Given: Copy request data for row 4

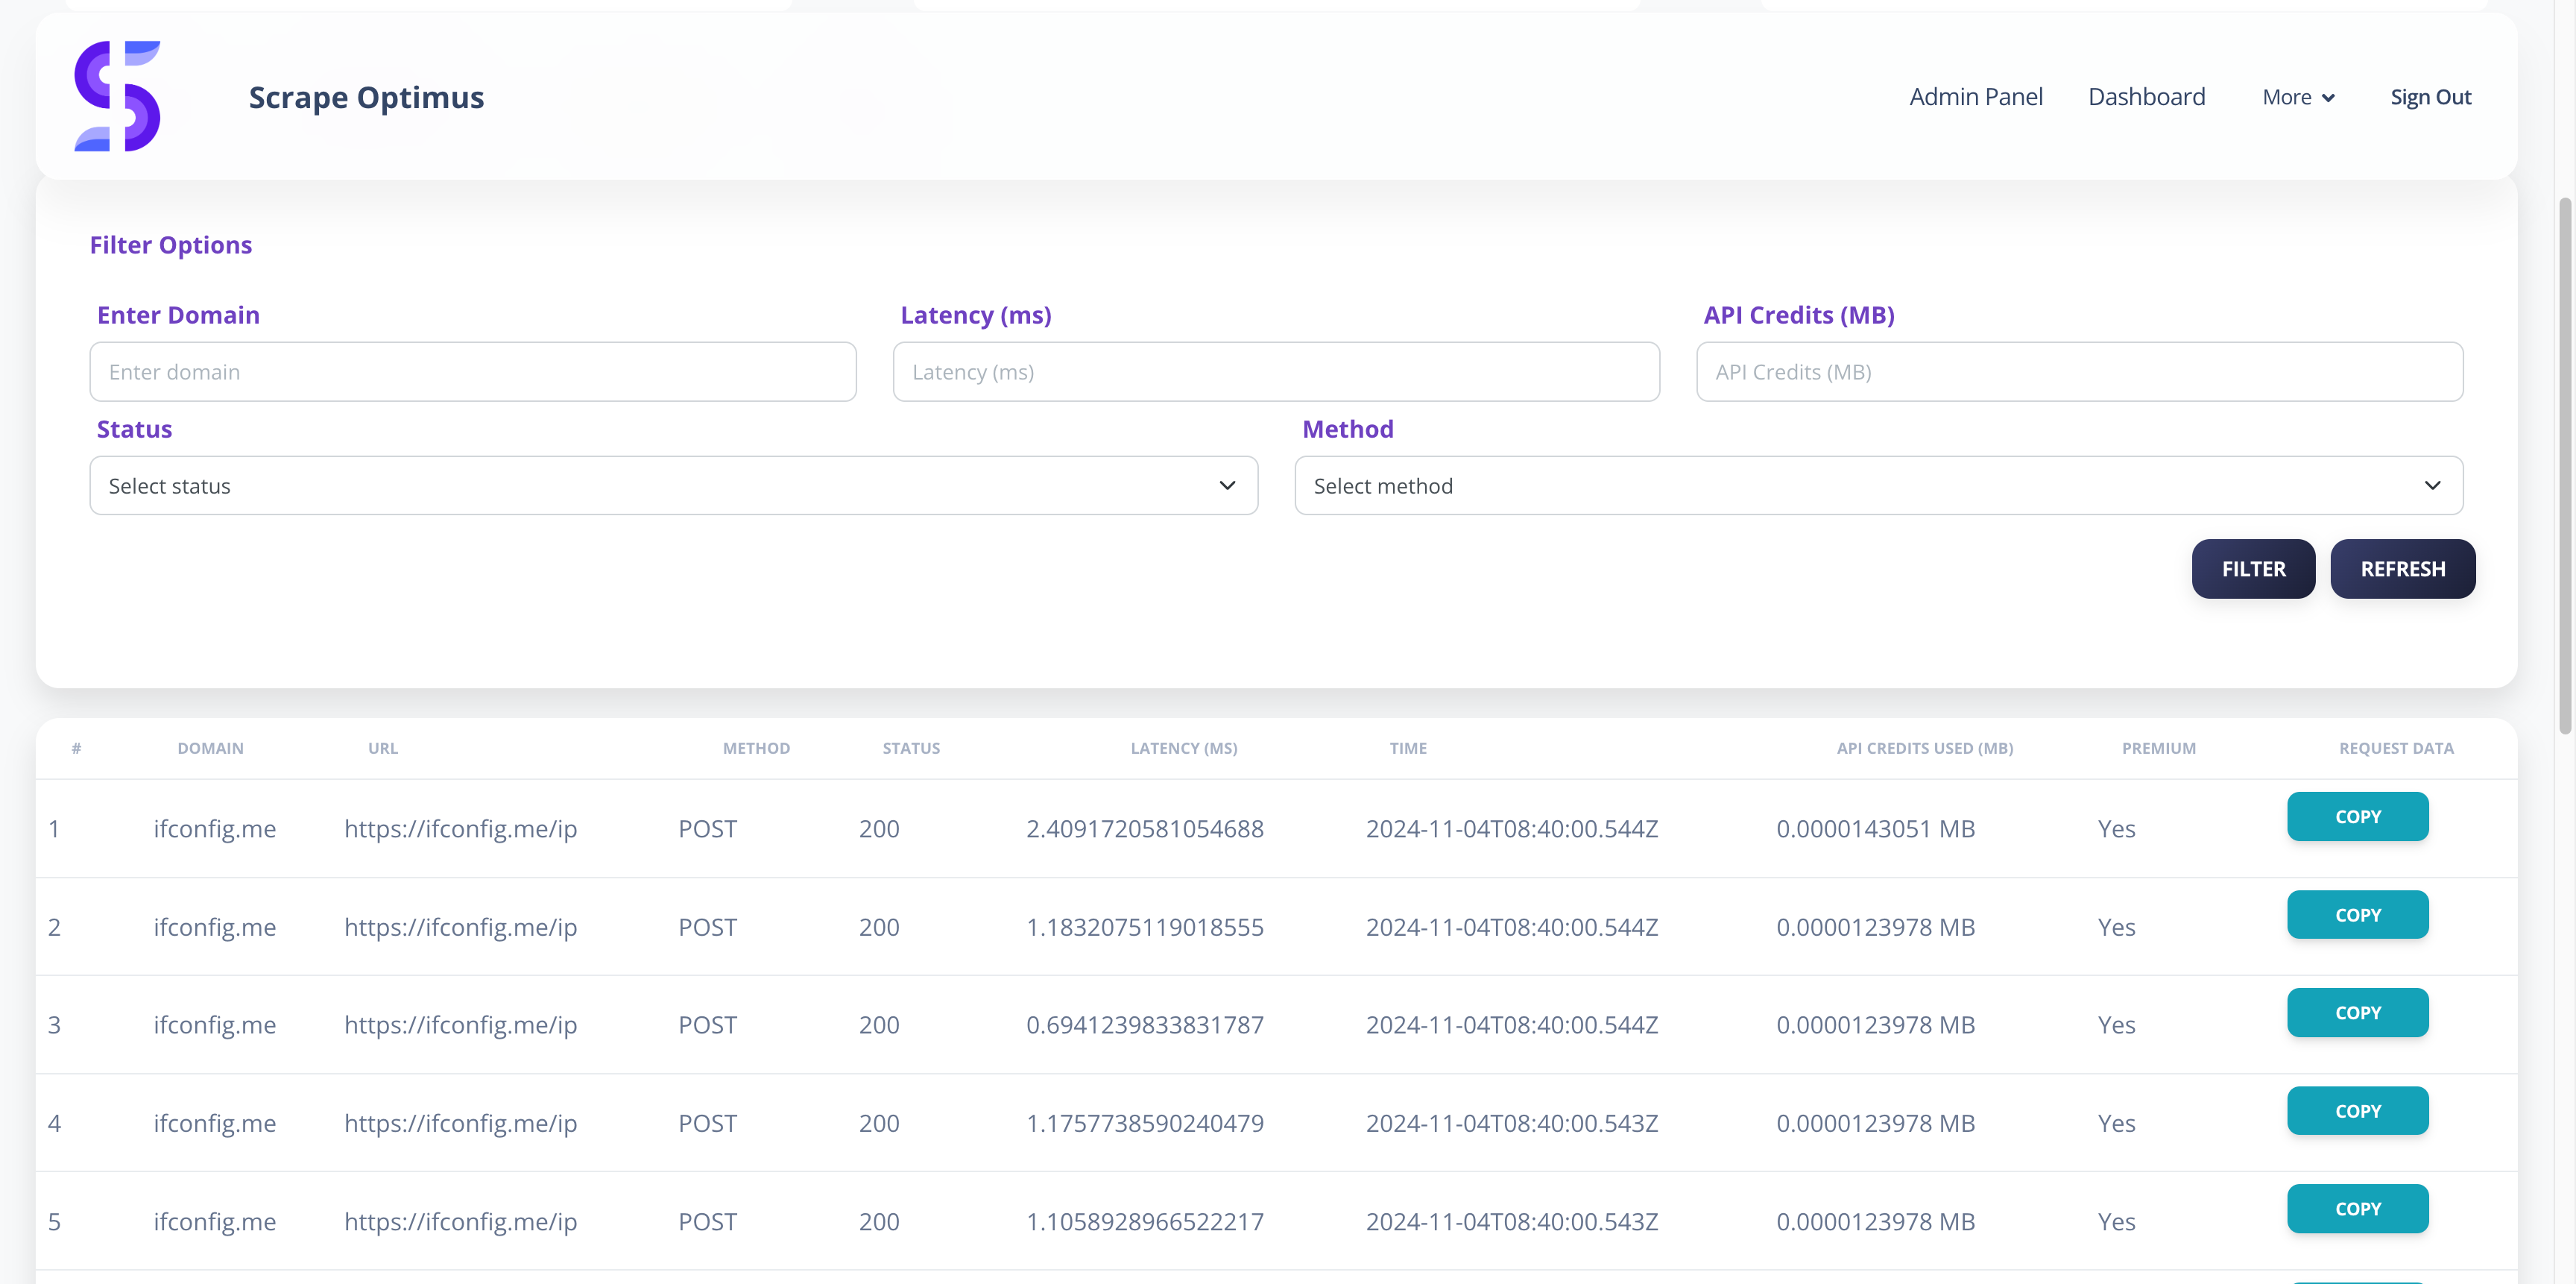Looking at the screenshot, I should (x=2357, y=1111).
